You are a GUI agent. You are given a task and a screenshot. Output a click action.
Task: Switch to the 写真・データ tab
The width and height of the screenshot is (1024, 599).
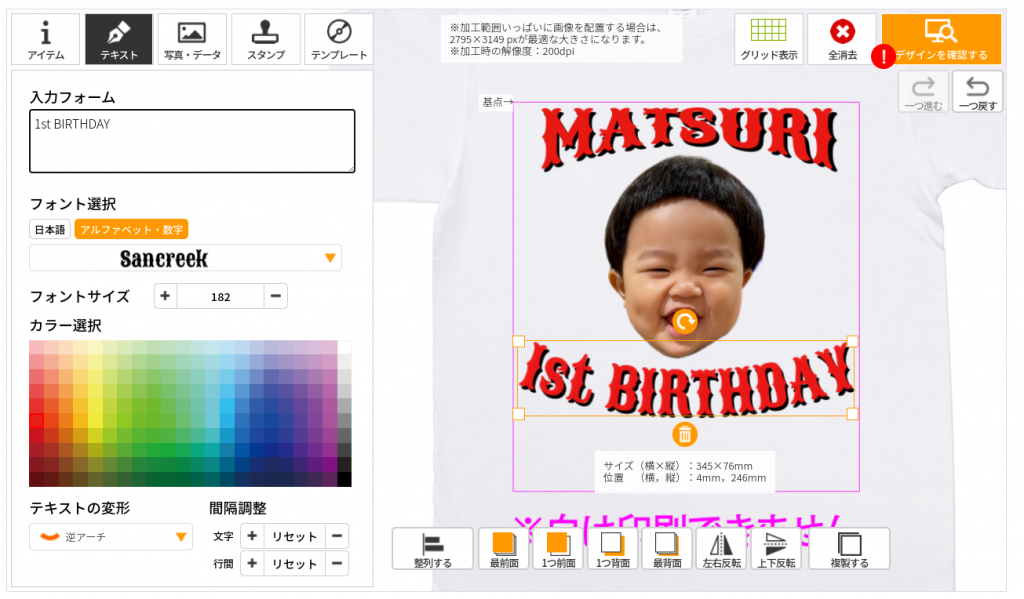coord(192,39)
